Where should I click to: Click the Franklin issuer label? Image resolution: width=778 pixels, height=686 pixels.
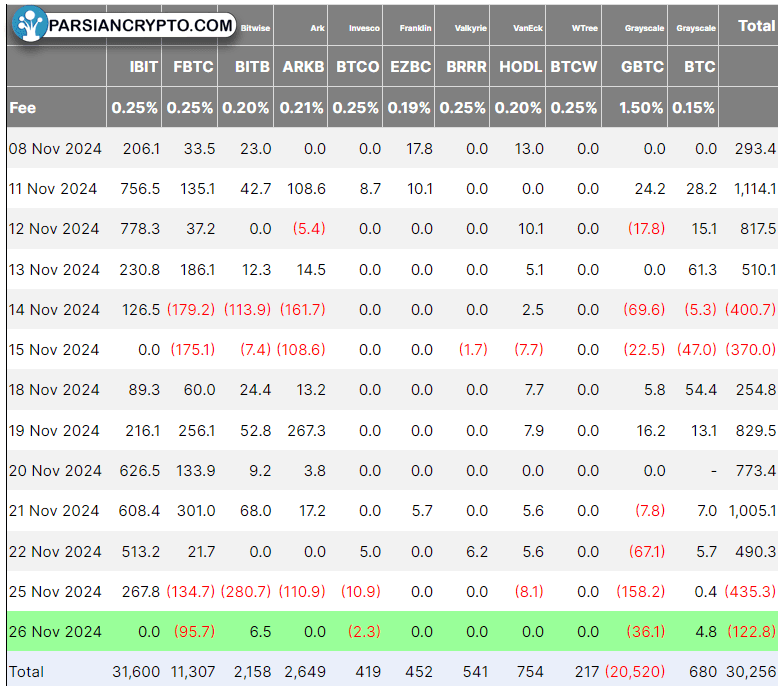coord(416,28)
